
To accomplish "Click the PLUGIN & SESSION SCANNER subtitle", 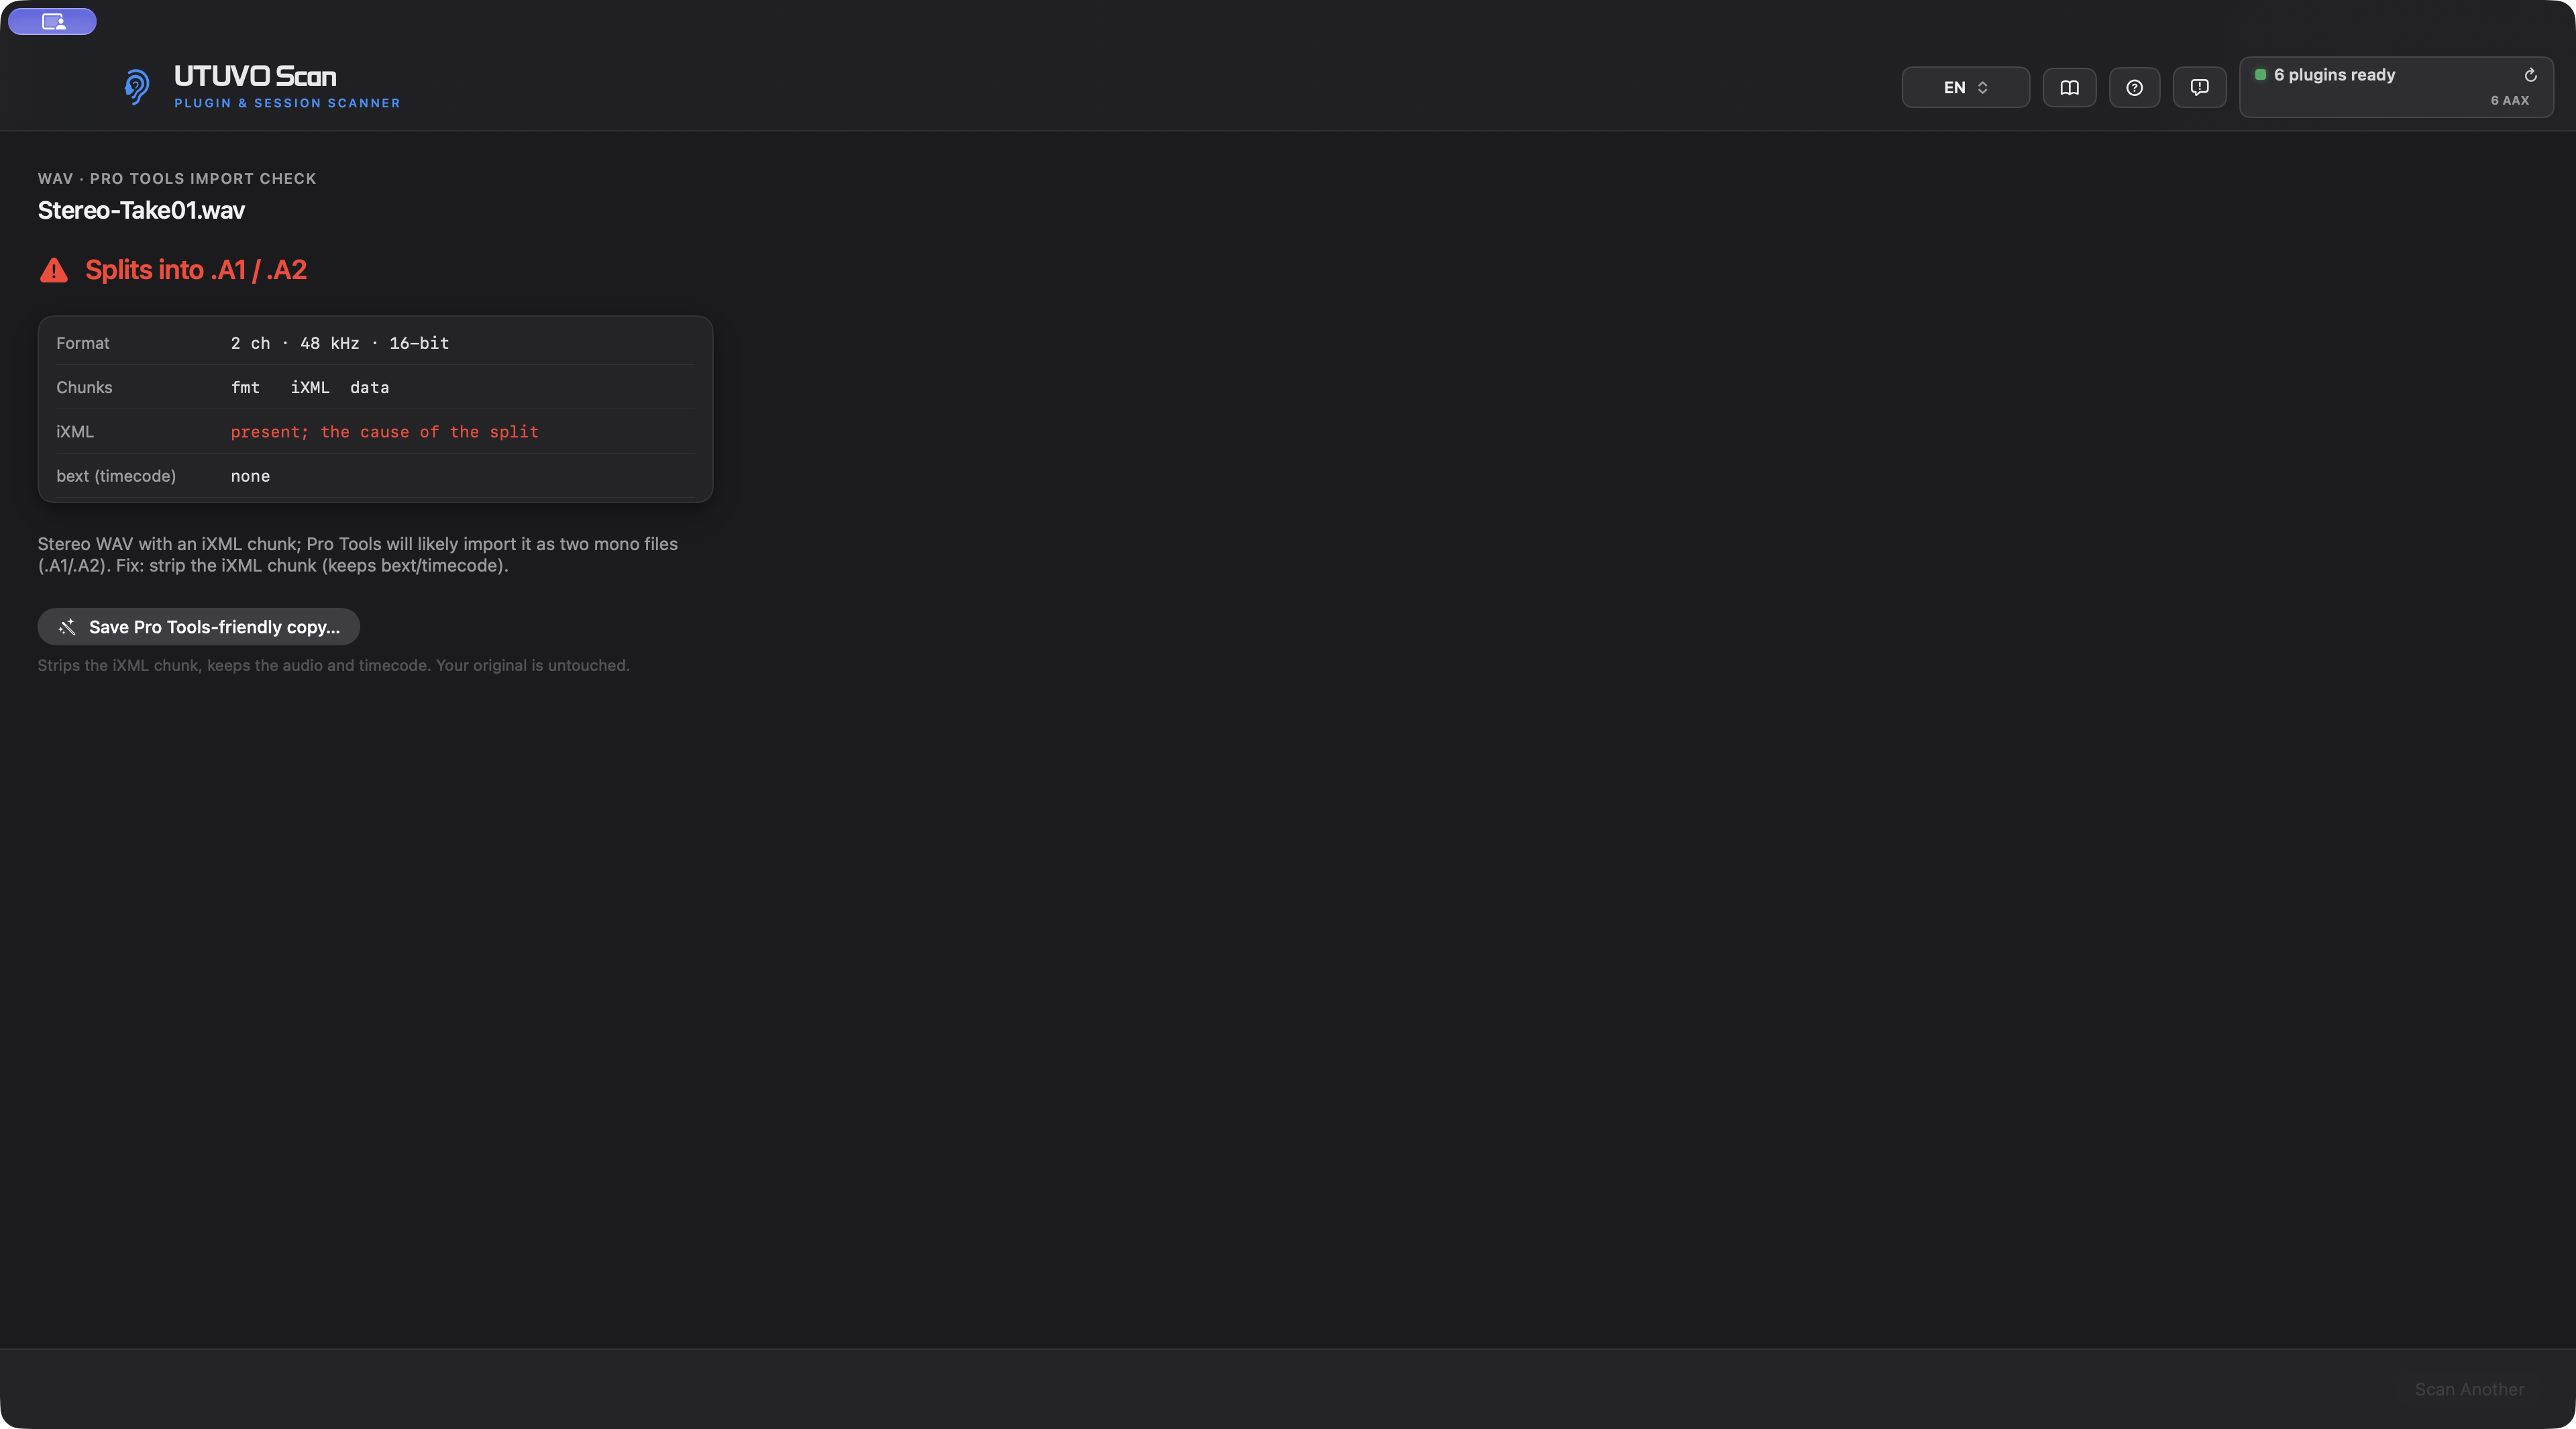I will (x=287, y=103).
